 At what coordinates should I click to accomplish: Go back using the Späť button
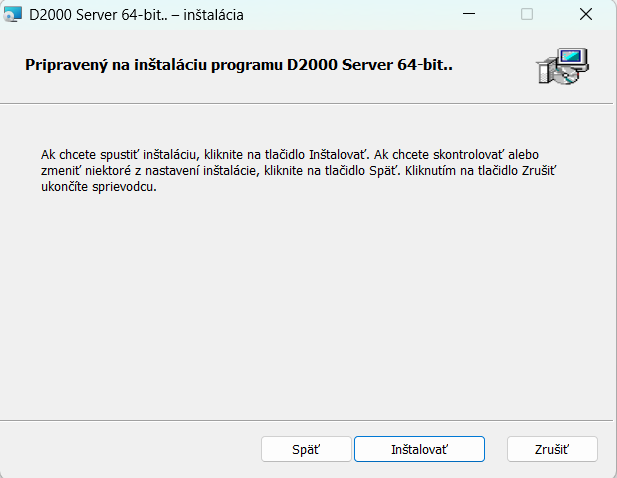click(306, 449)
